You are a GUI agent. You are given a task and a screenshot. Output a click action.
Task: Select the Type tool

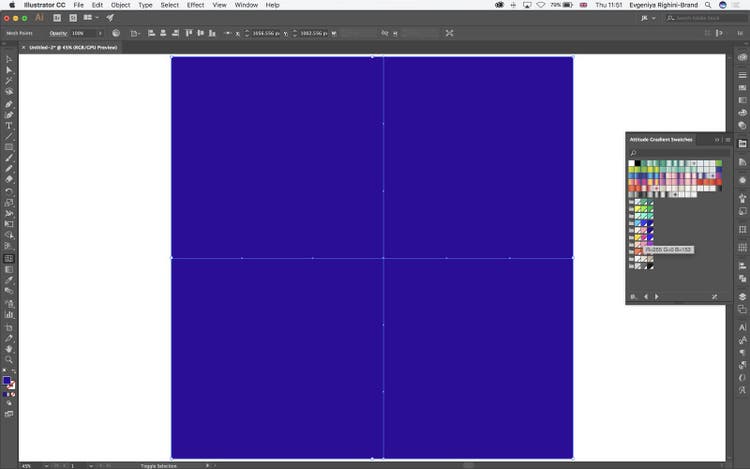[x=9, y=125]
